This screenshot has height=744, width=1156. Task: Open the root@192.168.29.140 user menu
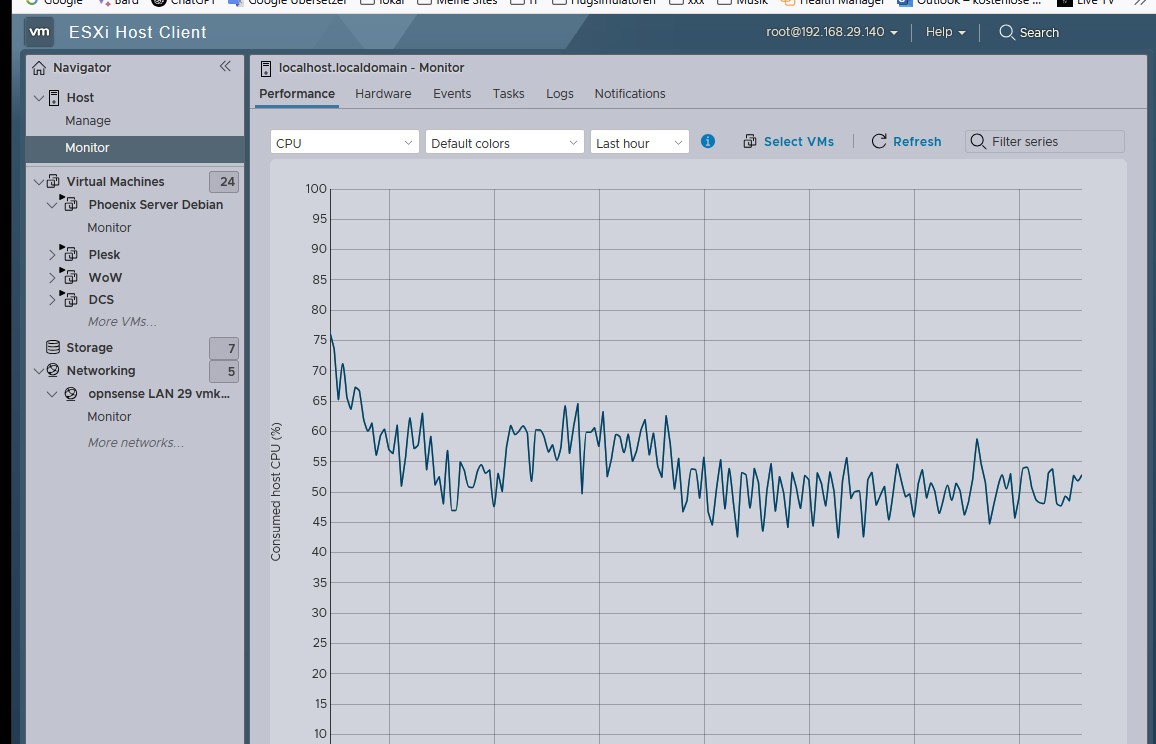tap(832, 32)
